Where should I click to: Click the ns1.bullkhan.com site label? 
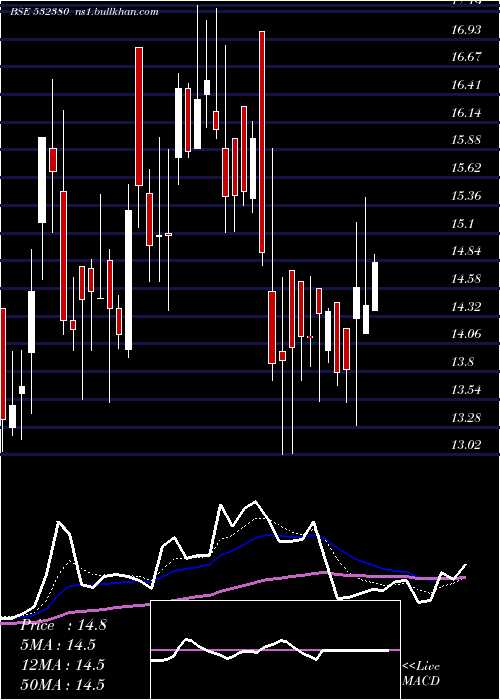116,12
